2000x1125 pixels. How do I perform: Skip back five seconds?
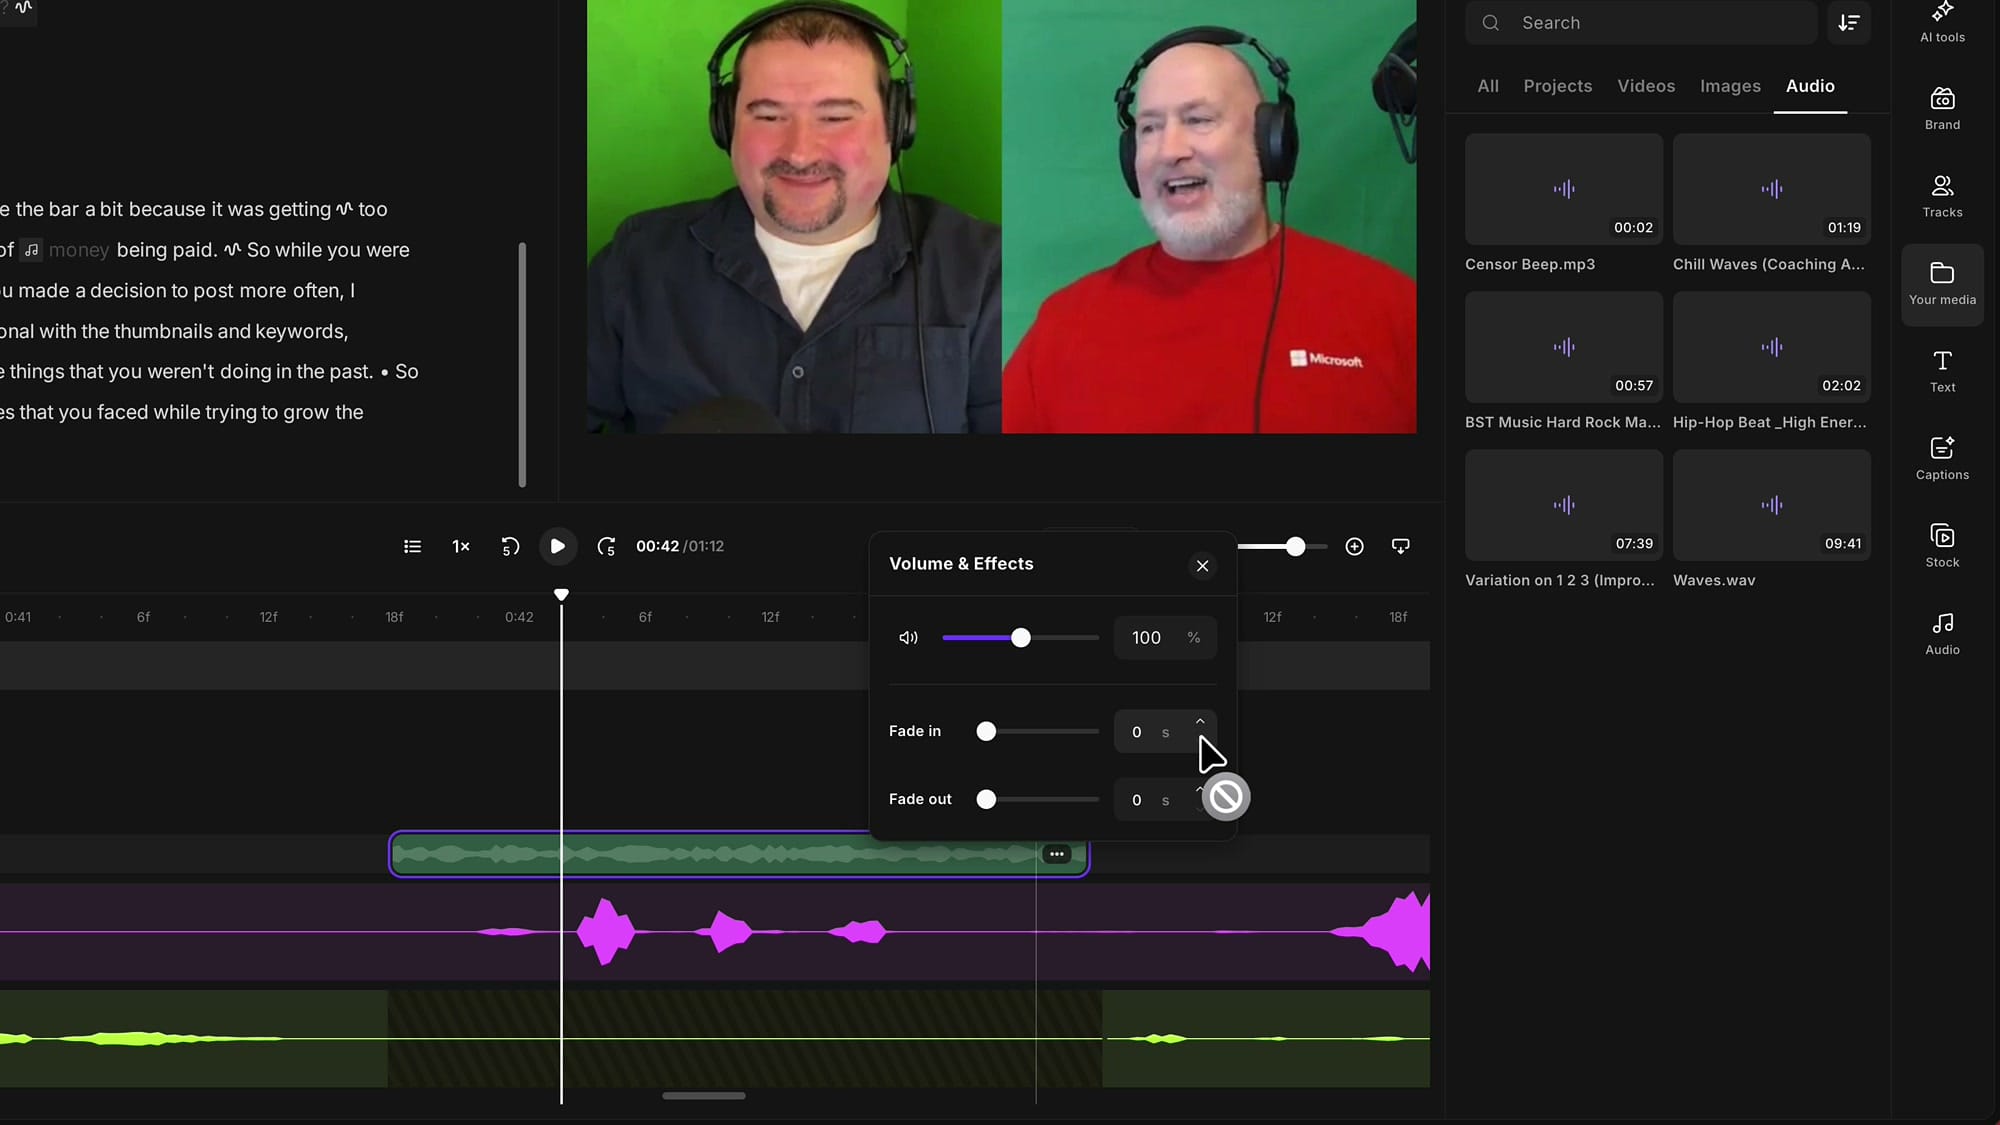coord(510,546)
